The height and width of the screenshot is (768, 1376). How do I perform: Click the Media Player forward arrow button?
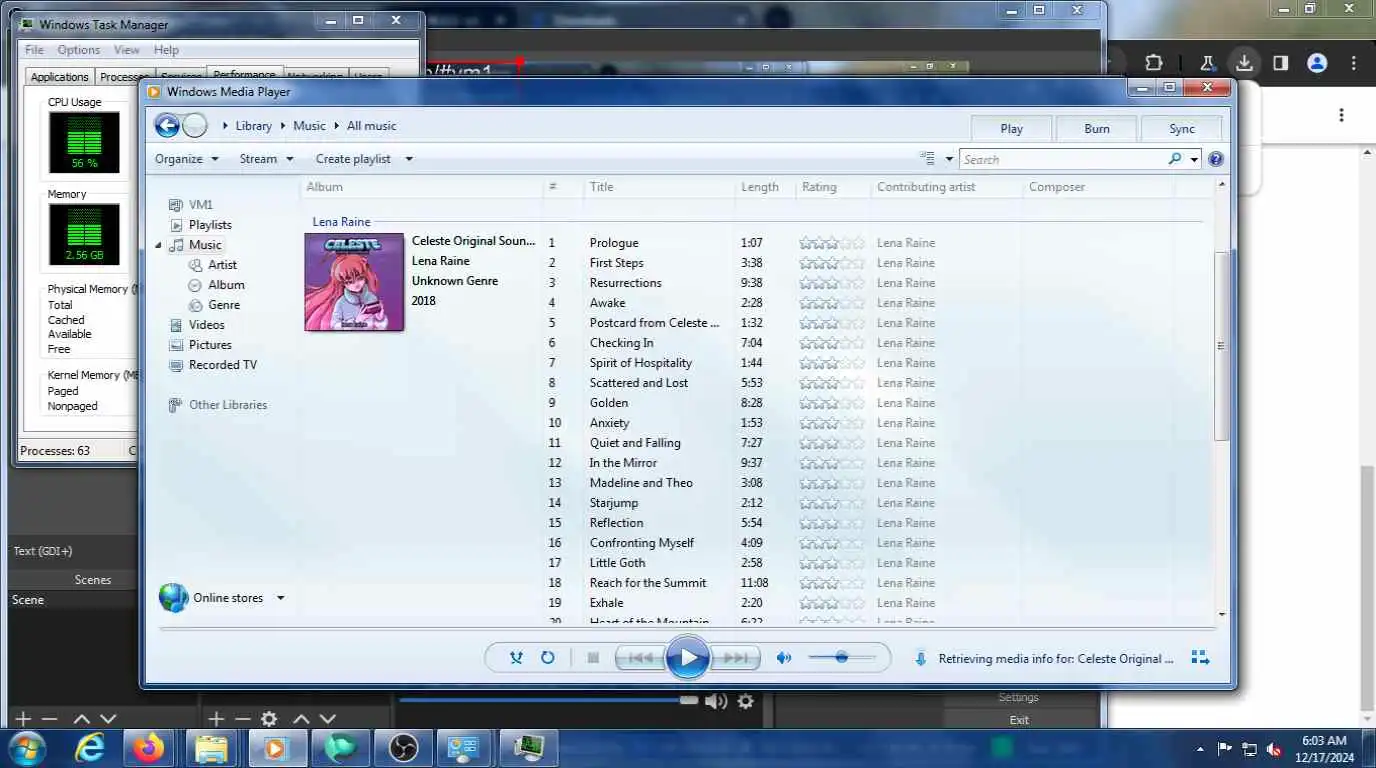pyautogui.click(x=195, y=125)
